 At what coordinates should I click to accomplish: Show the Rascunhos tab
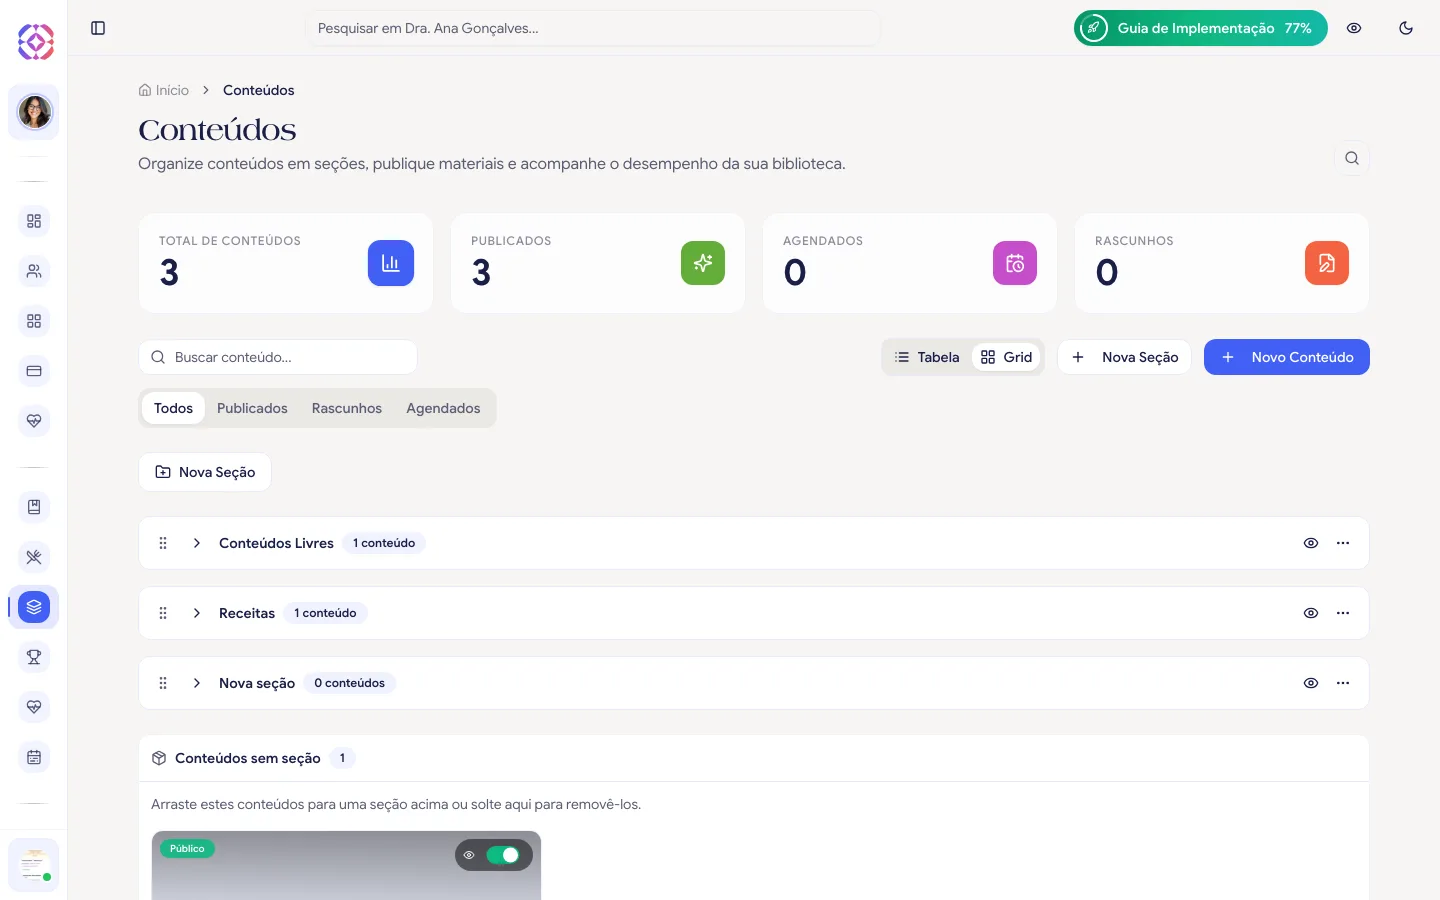click(x=347, y=408)
